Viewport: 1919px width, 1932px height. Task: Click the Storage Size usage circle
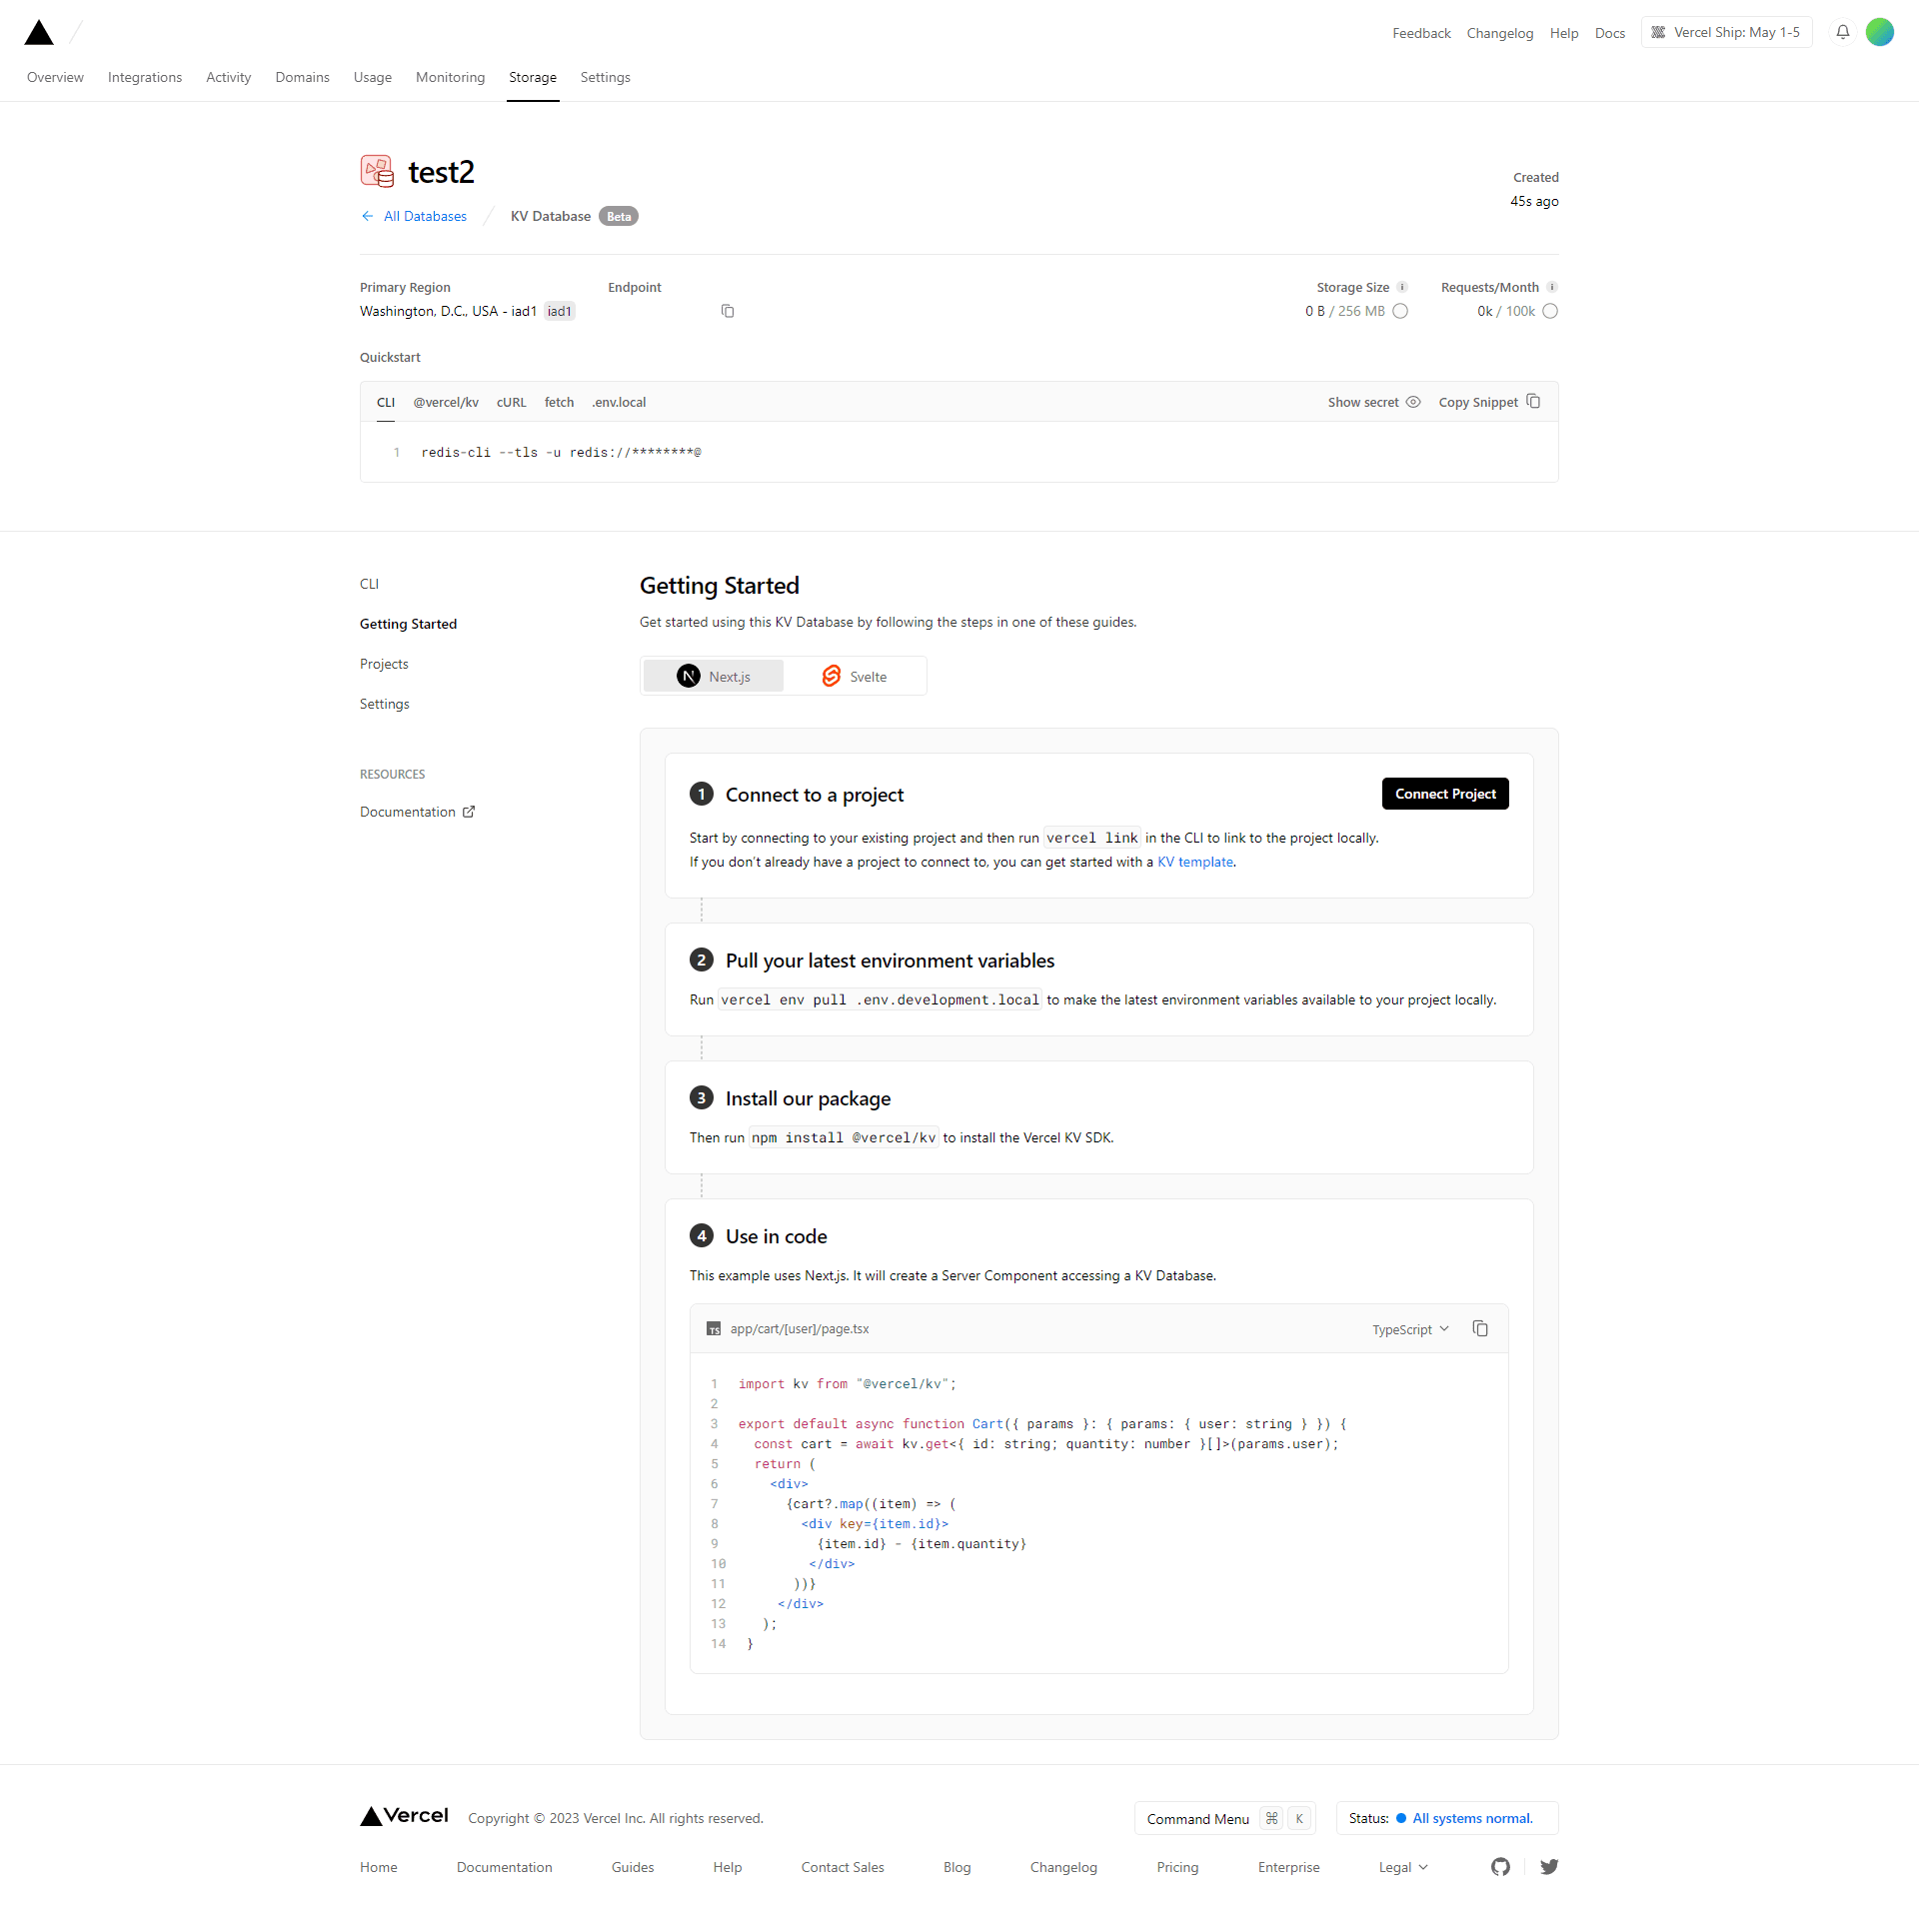[x=1400, y=311]
